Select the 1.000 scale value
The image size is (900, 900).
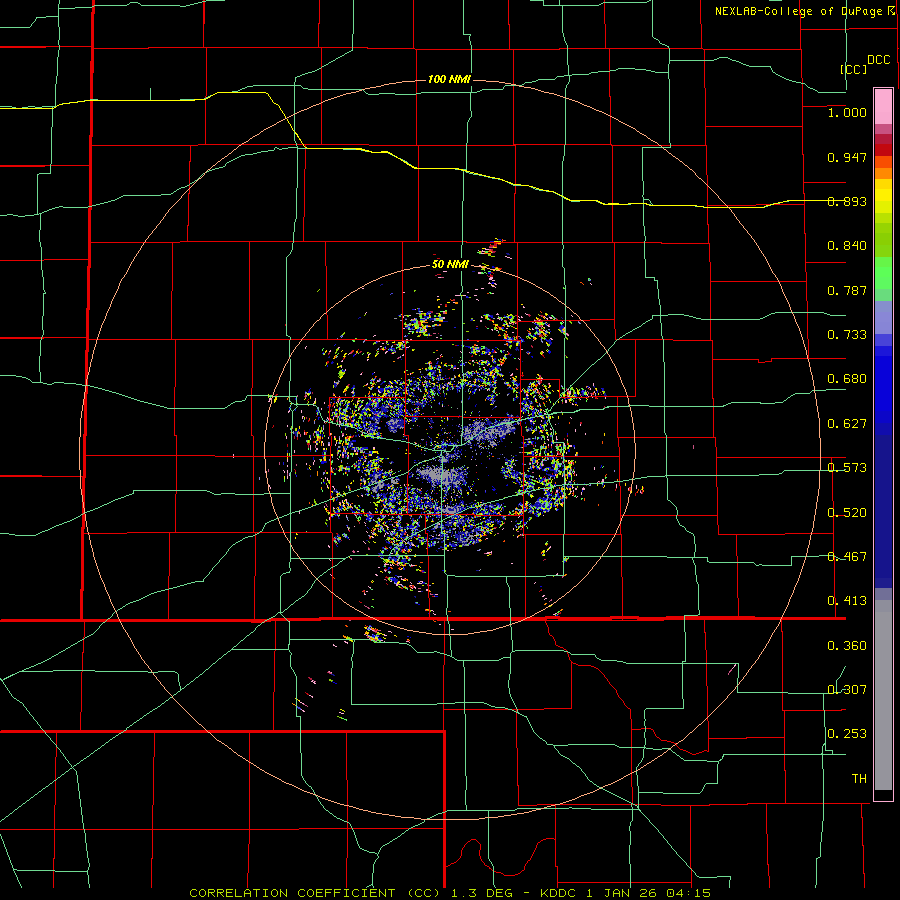coord(847,112)
